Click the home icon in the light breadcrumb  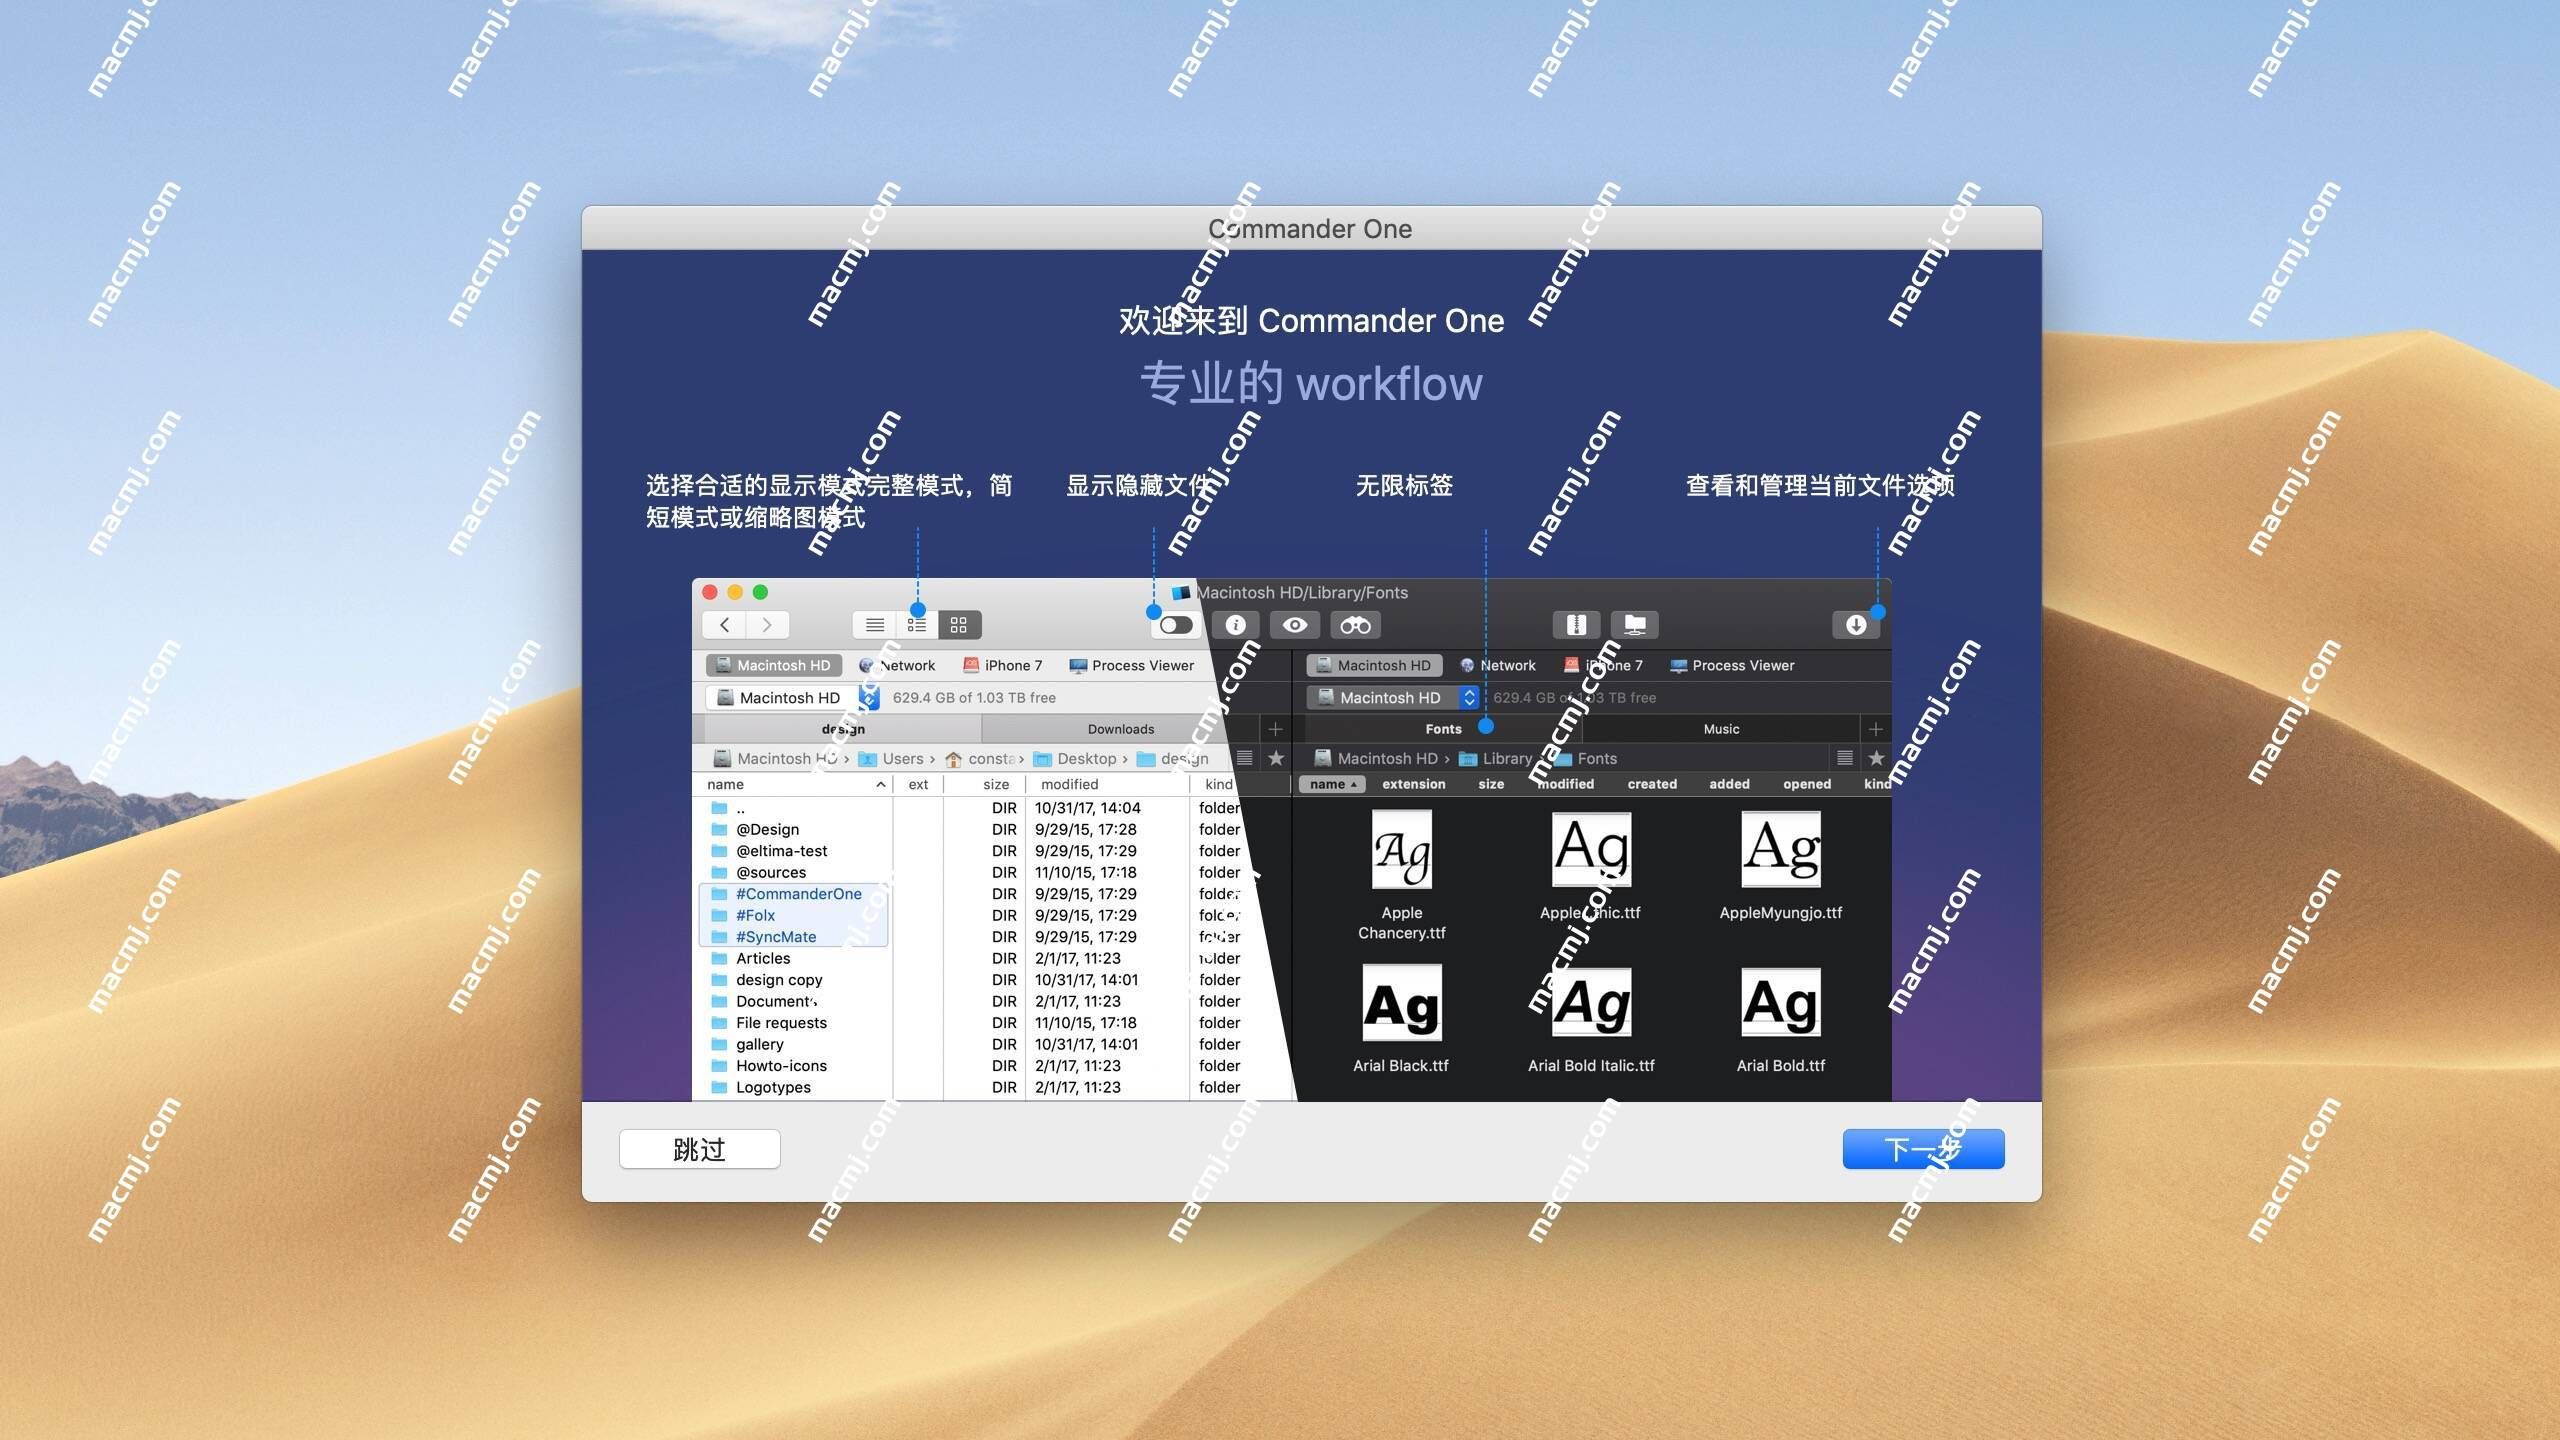click(x=953, y=759)
